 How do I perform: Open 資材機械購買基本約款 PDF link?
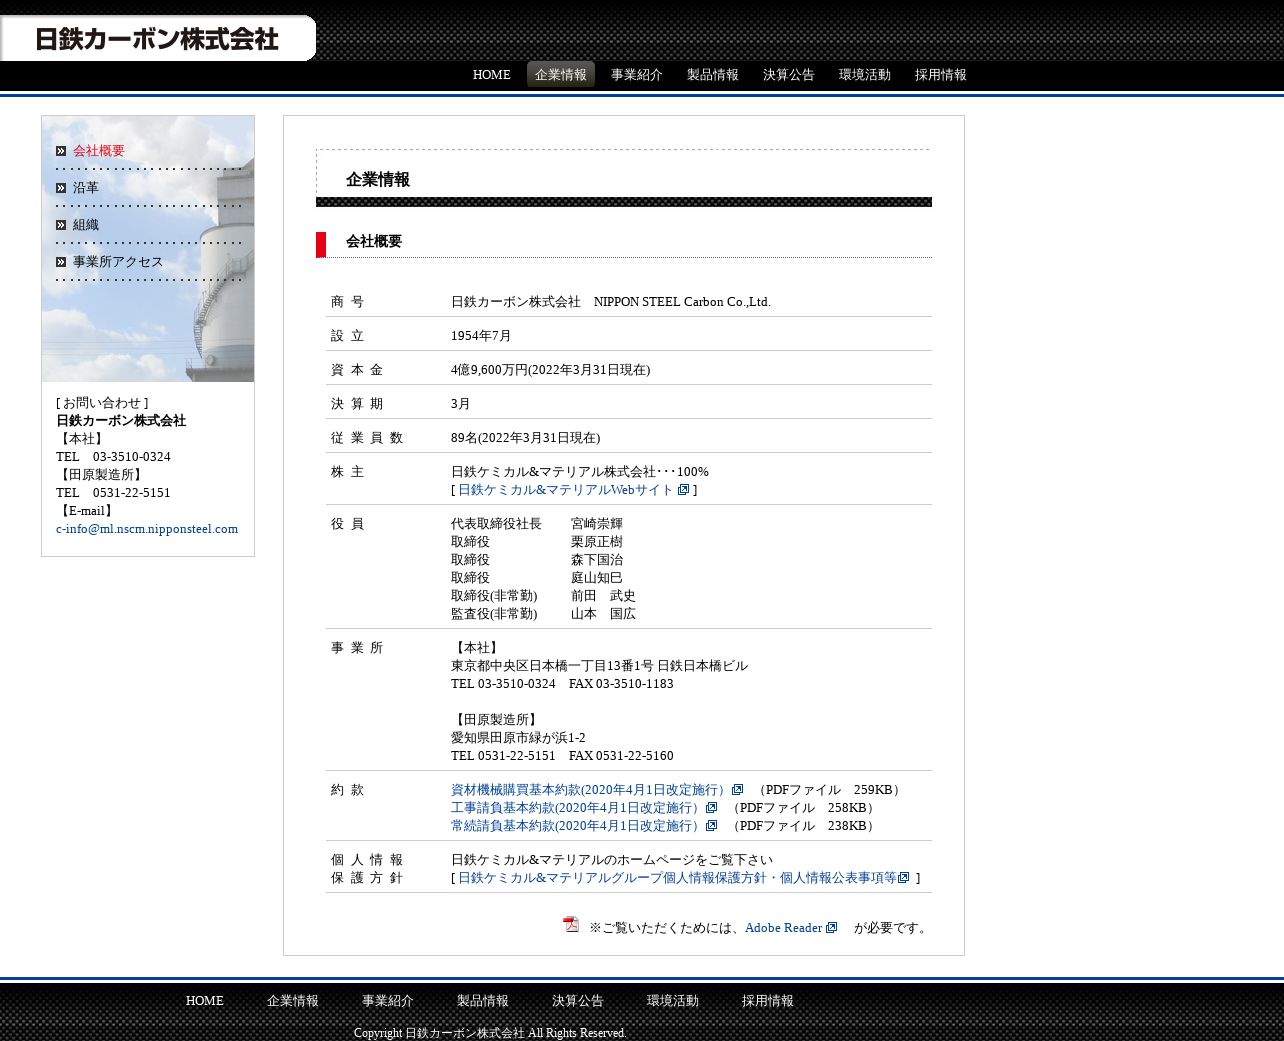tap(590, 790)
